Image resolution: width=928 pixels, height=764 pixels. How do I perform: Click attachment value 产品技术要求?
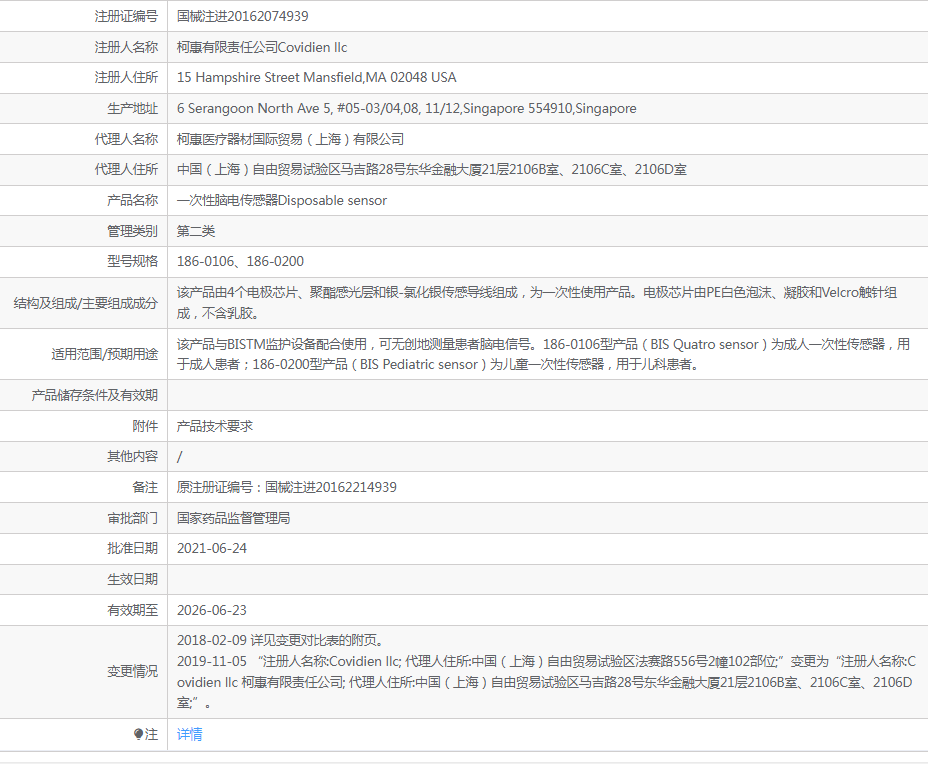tap(215, 426)
